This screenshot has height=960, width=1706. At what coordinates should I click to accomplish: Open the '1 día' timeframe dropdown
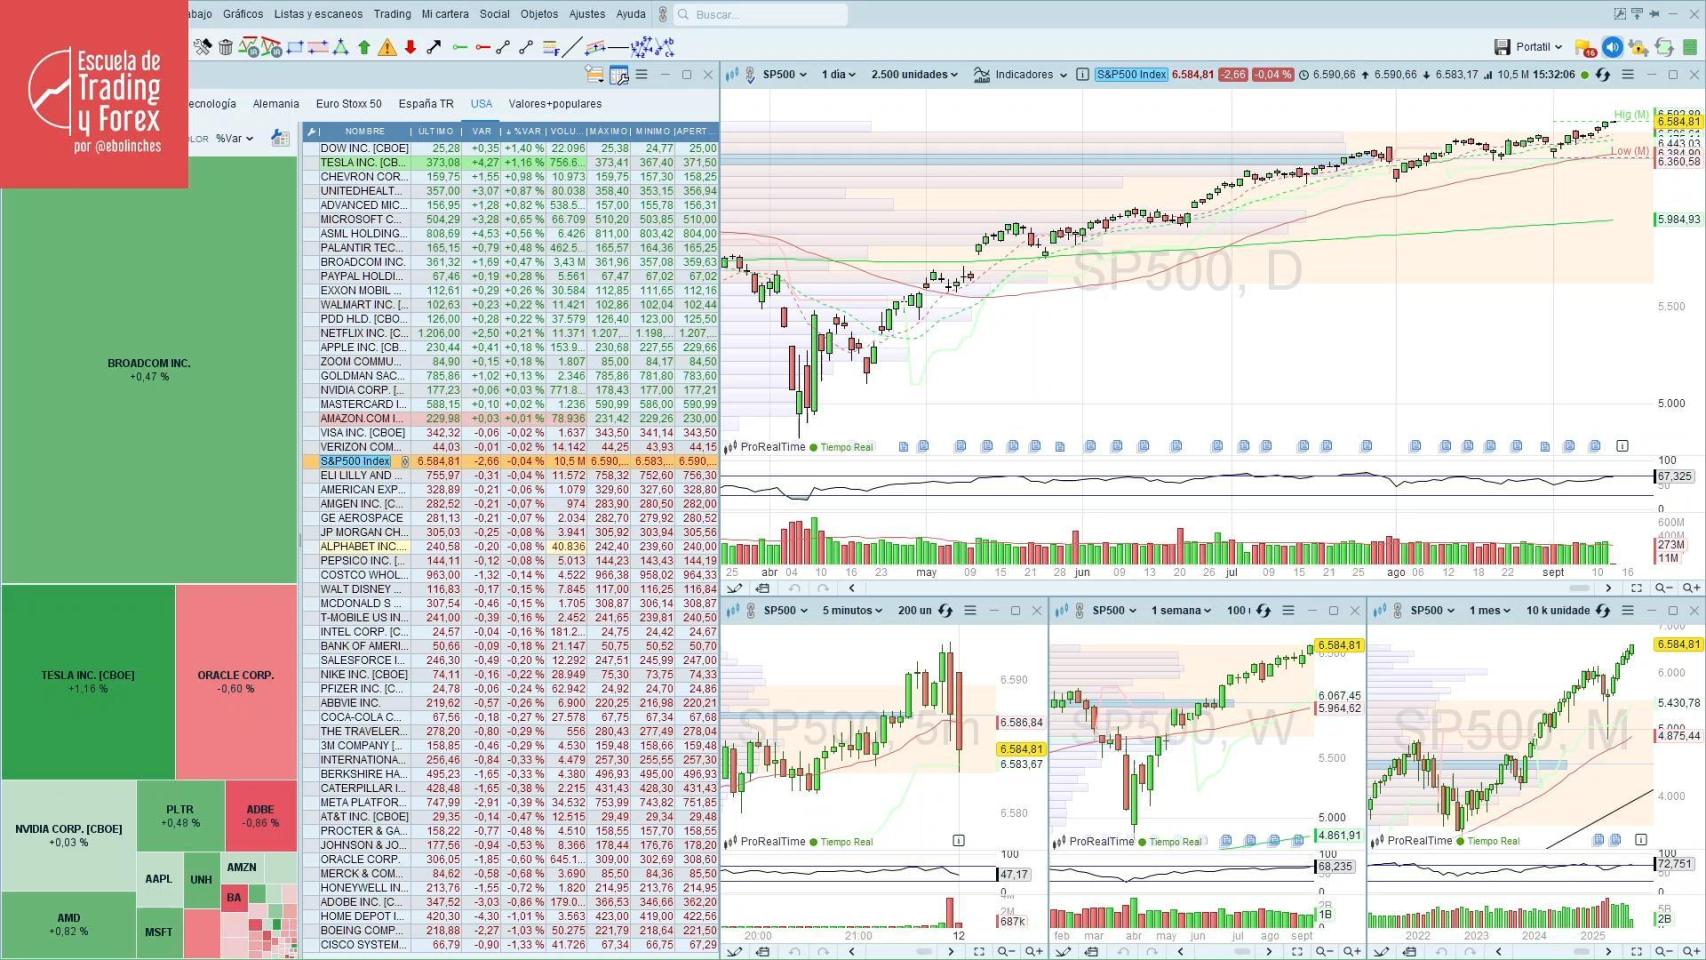[x=839, y=75]
